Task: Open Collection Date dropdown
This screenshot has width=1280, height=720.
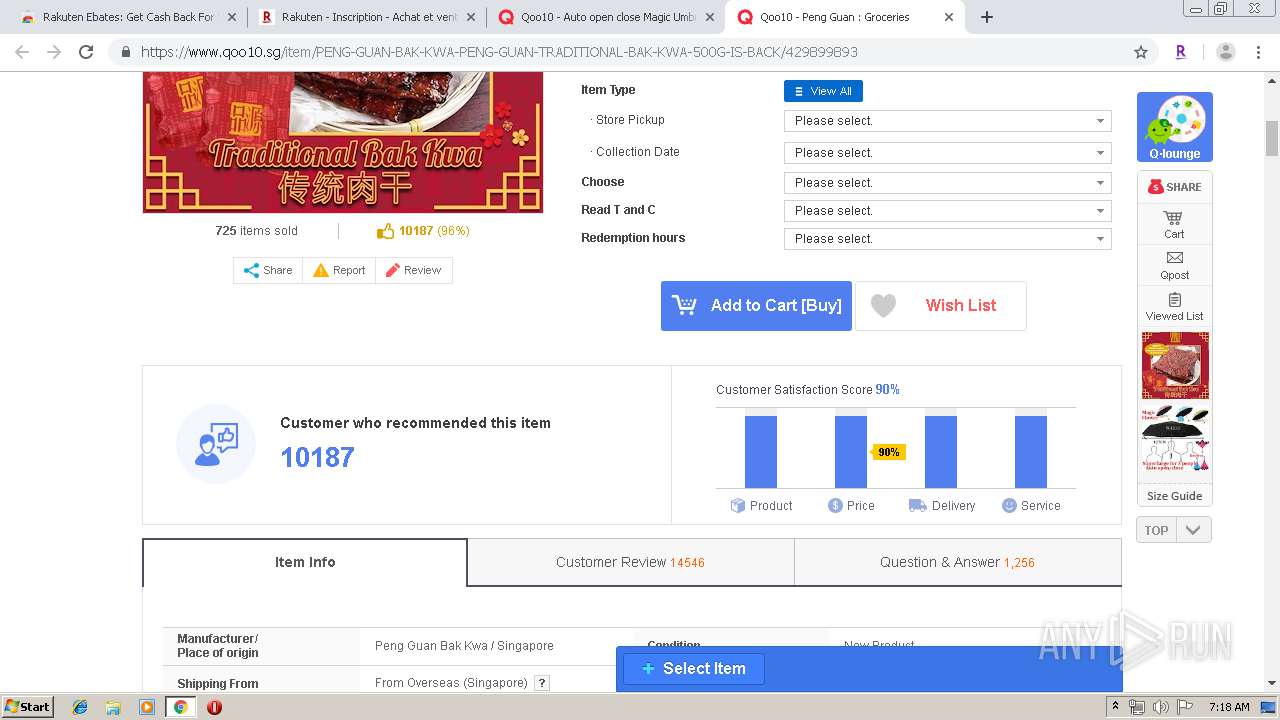Action: click(x=947, y=153)
